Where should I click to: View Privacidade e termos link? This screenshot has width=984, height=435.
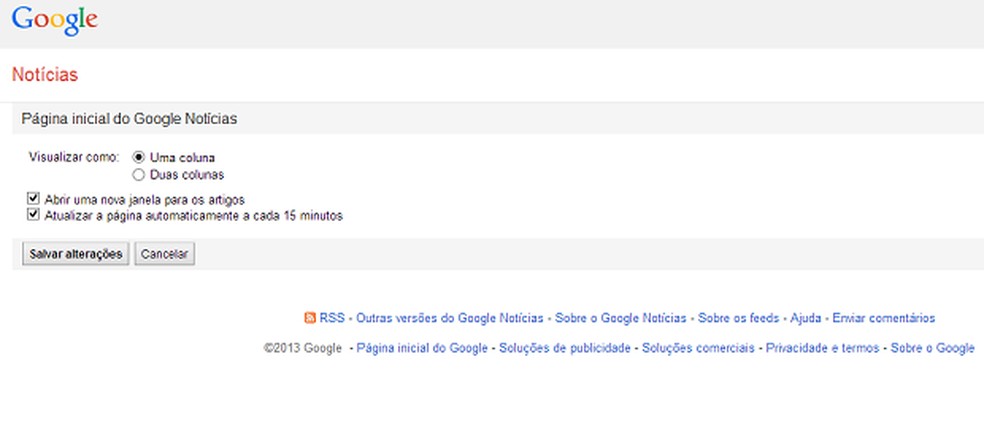822,348
